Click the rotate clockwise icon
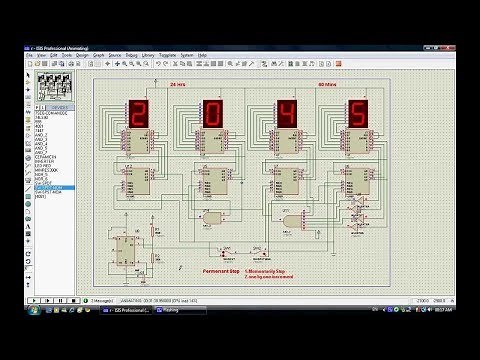The image size is (480, 360). coord(28,254)
